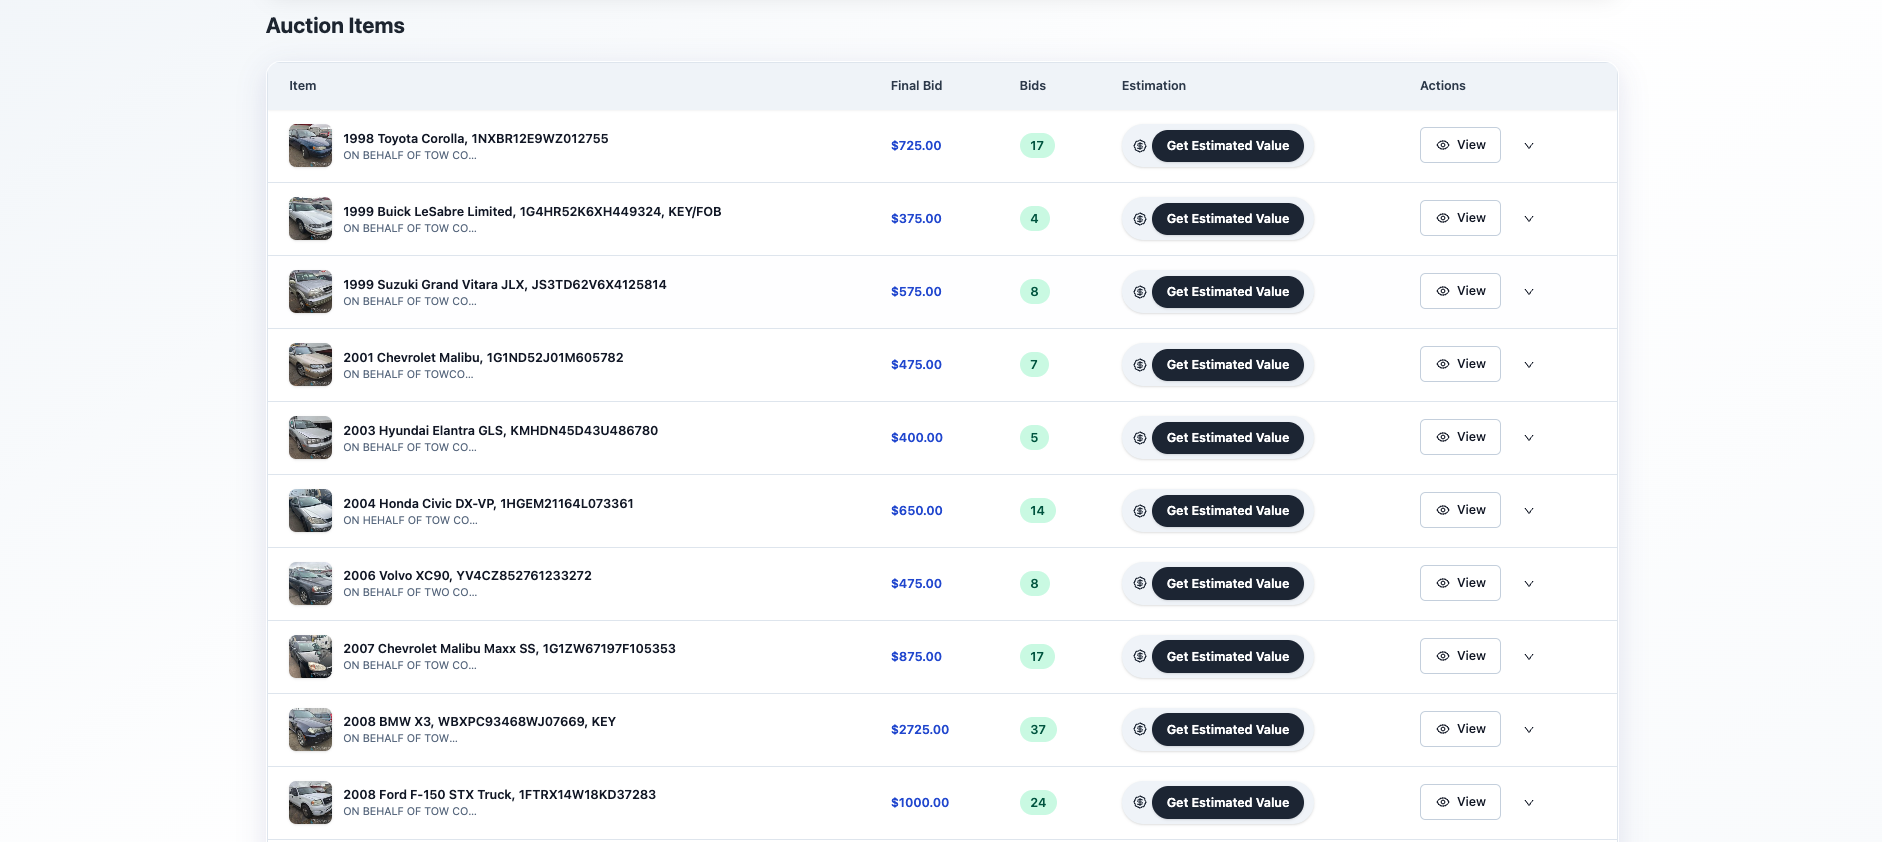
Task: Expand the 1998 Toyota Corolla row chevron
Action: point(1528,146)
